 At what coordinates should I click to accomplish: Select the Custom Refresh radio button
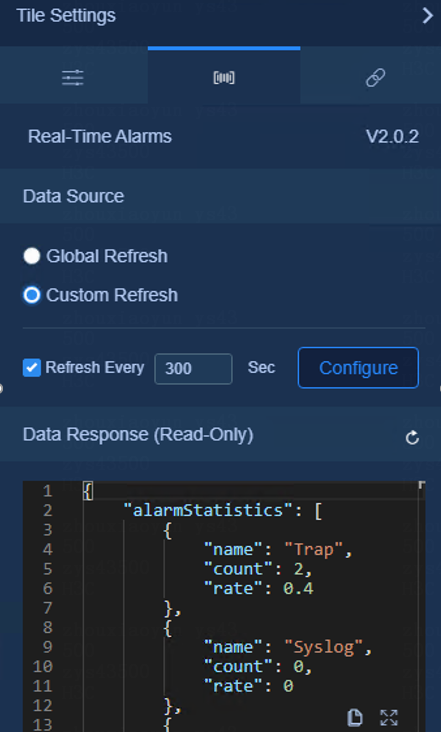tap(32, 295)
